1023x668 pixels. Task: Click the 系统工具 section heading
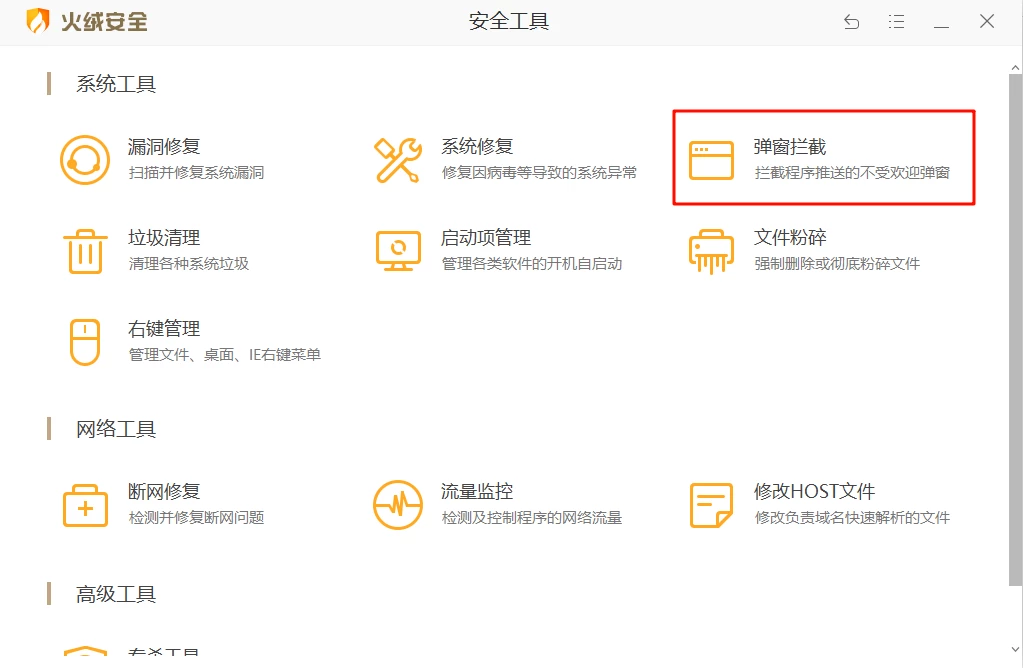116,84
